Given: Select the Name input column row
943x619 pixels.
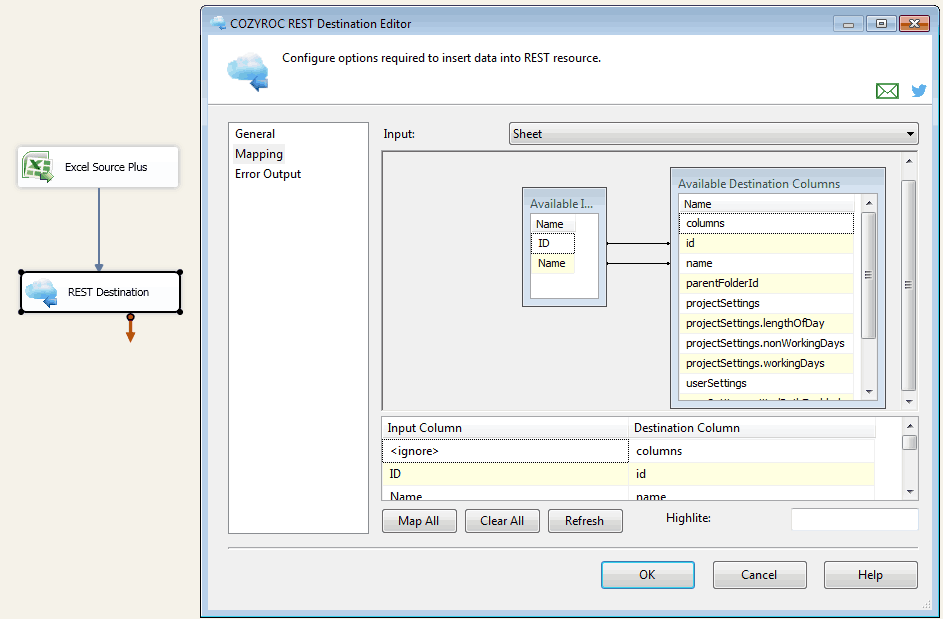Looking at the screenshot, I should [x=553, y=263].
